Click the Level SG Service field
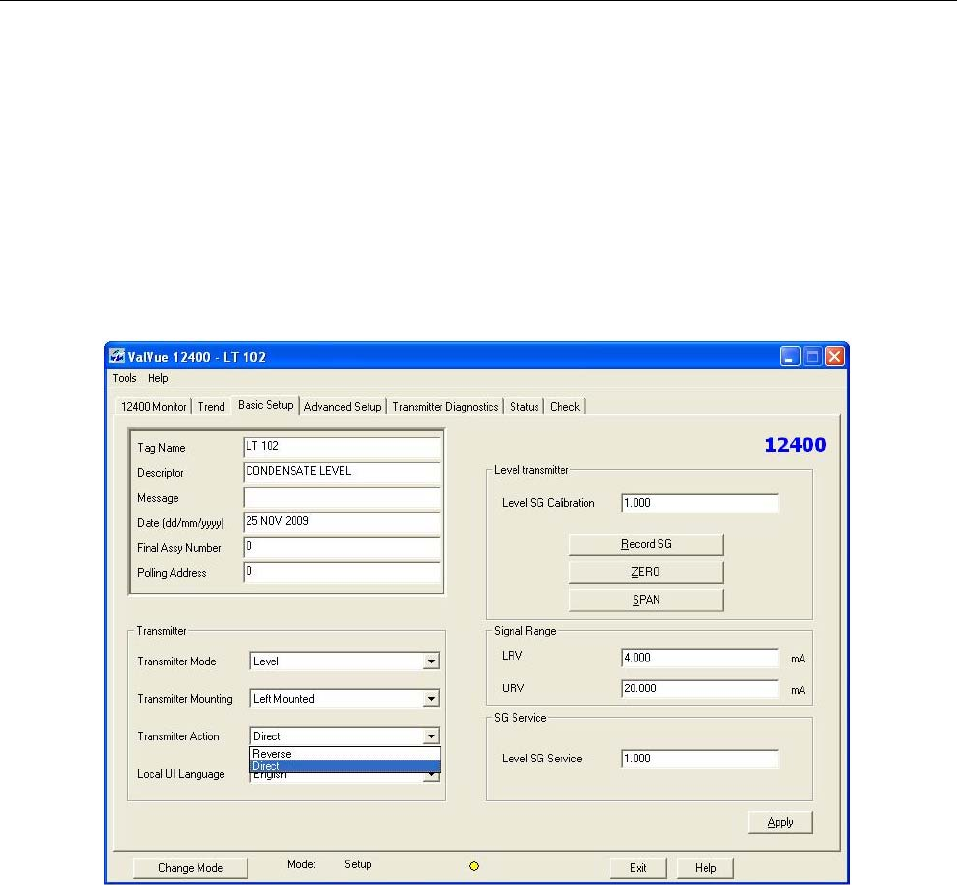The height and width of the screenshot is (885, 957). click(699, 759)
